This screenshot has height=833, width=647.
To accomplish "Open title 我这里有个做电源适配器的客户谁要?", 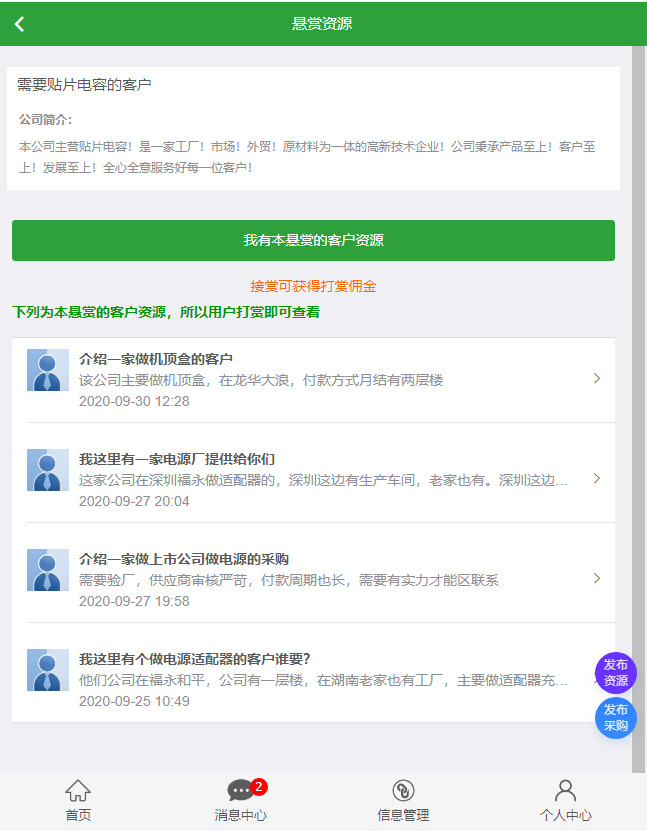I will (194, 659).
